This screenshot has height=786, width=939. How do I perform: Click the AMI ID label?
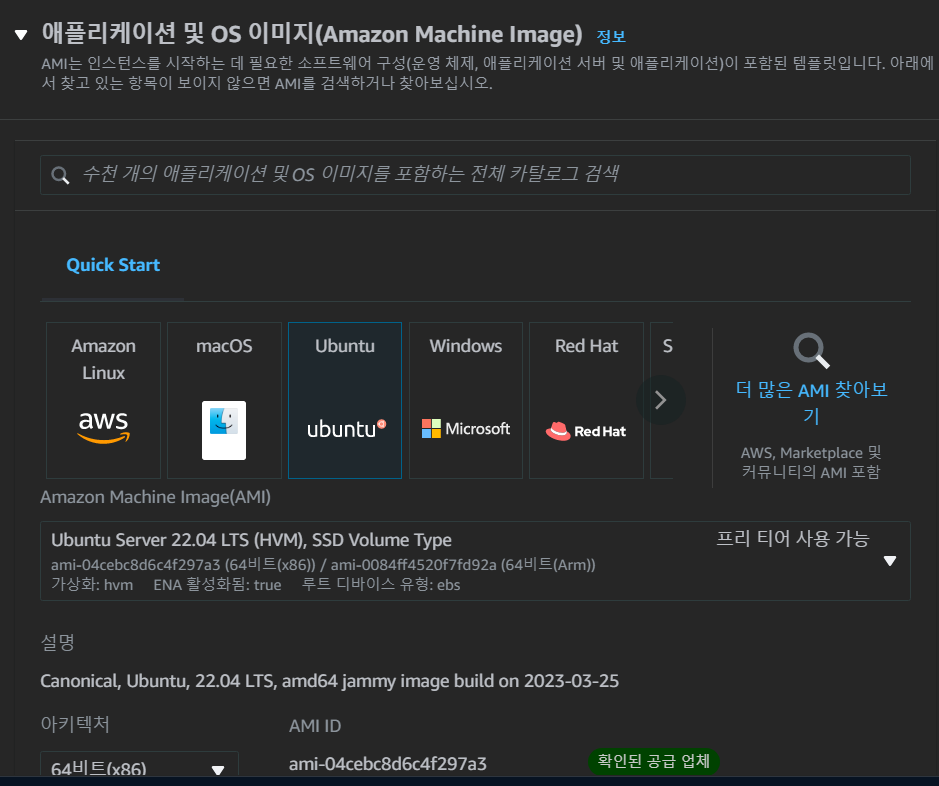click(315, 726)
